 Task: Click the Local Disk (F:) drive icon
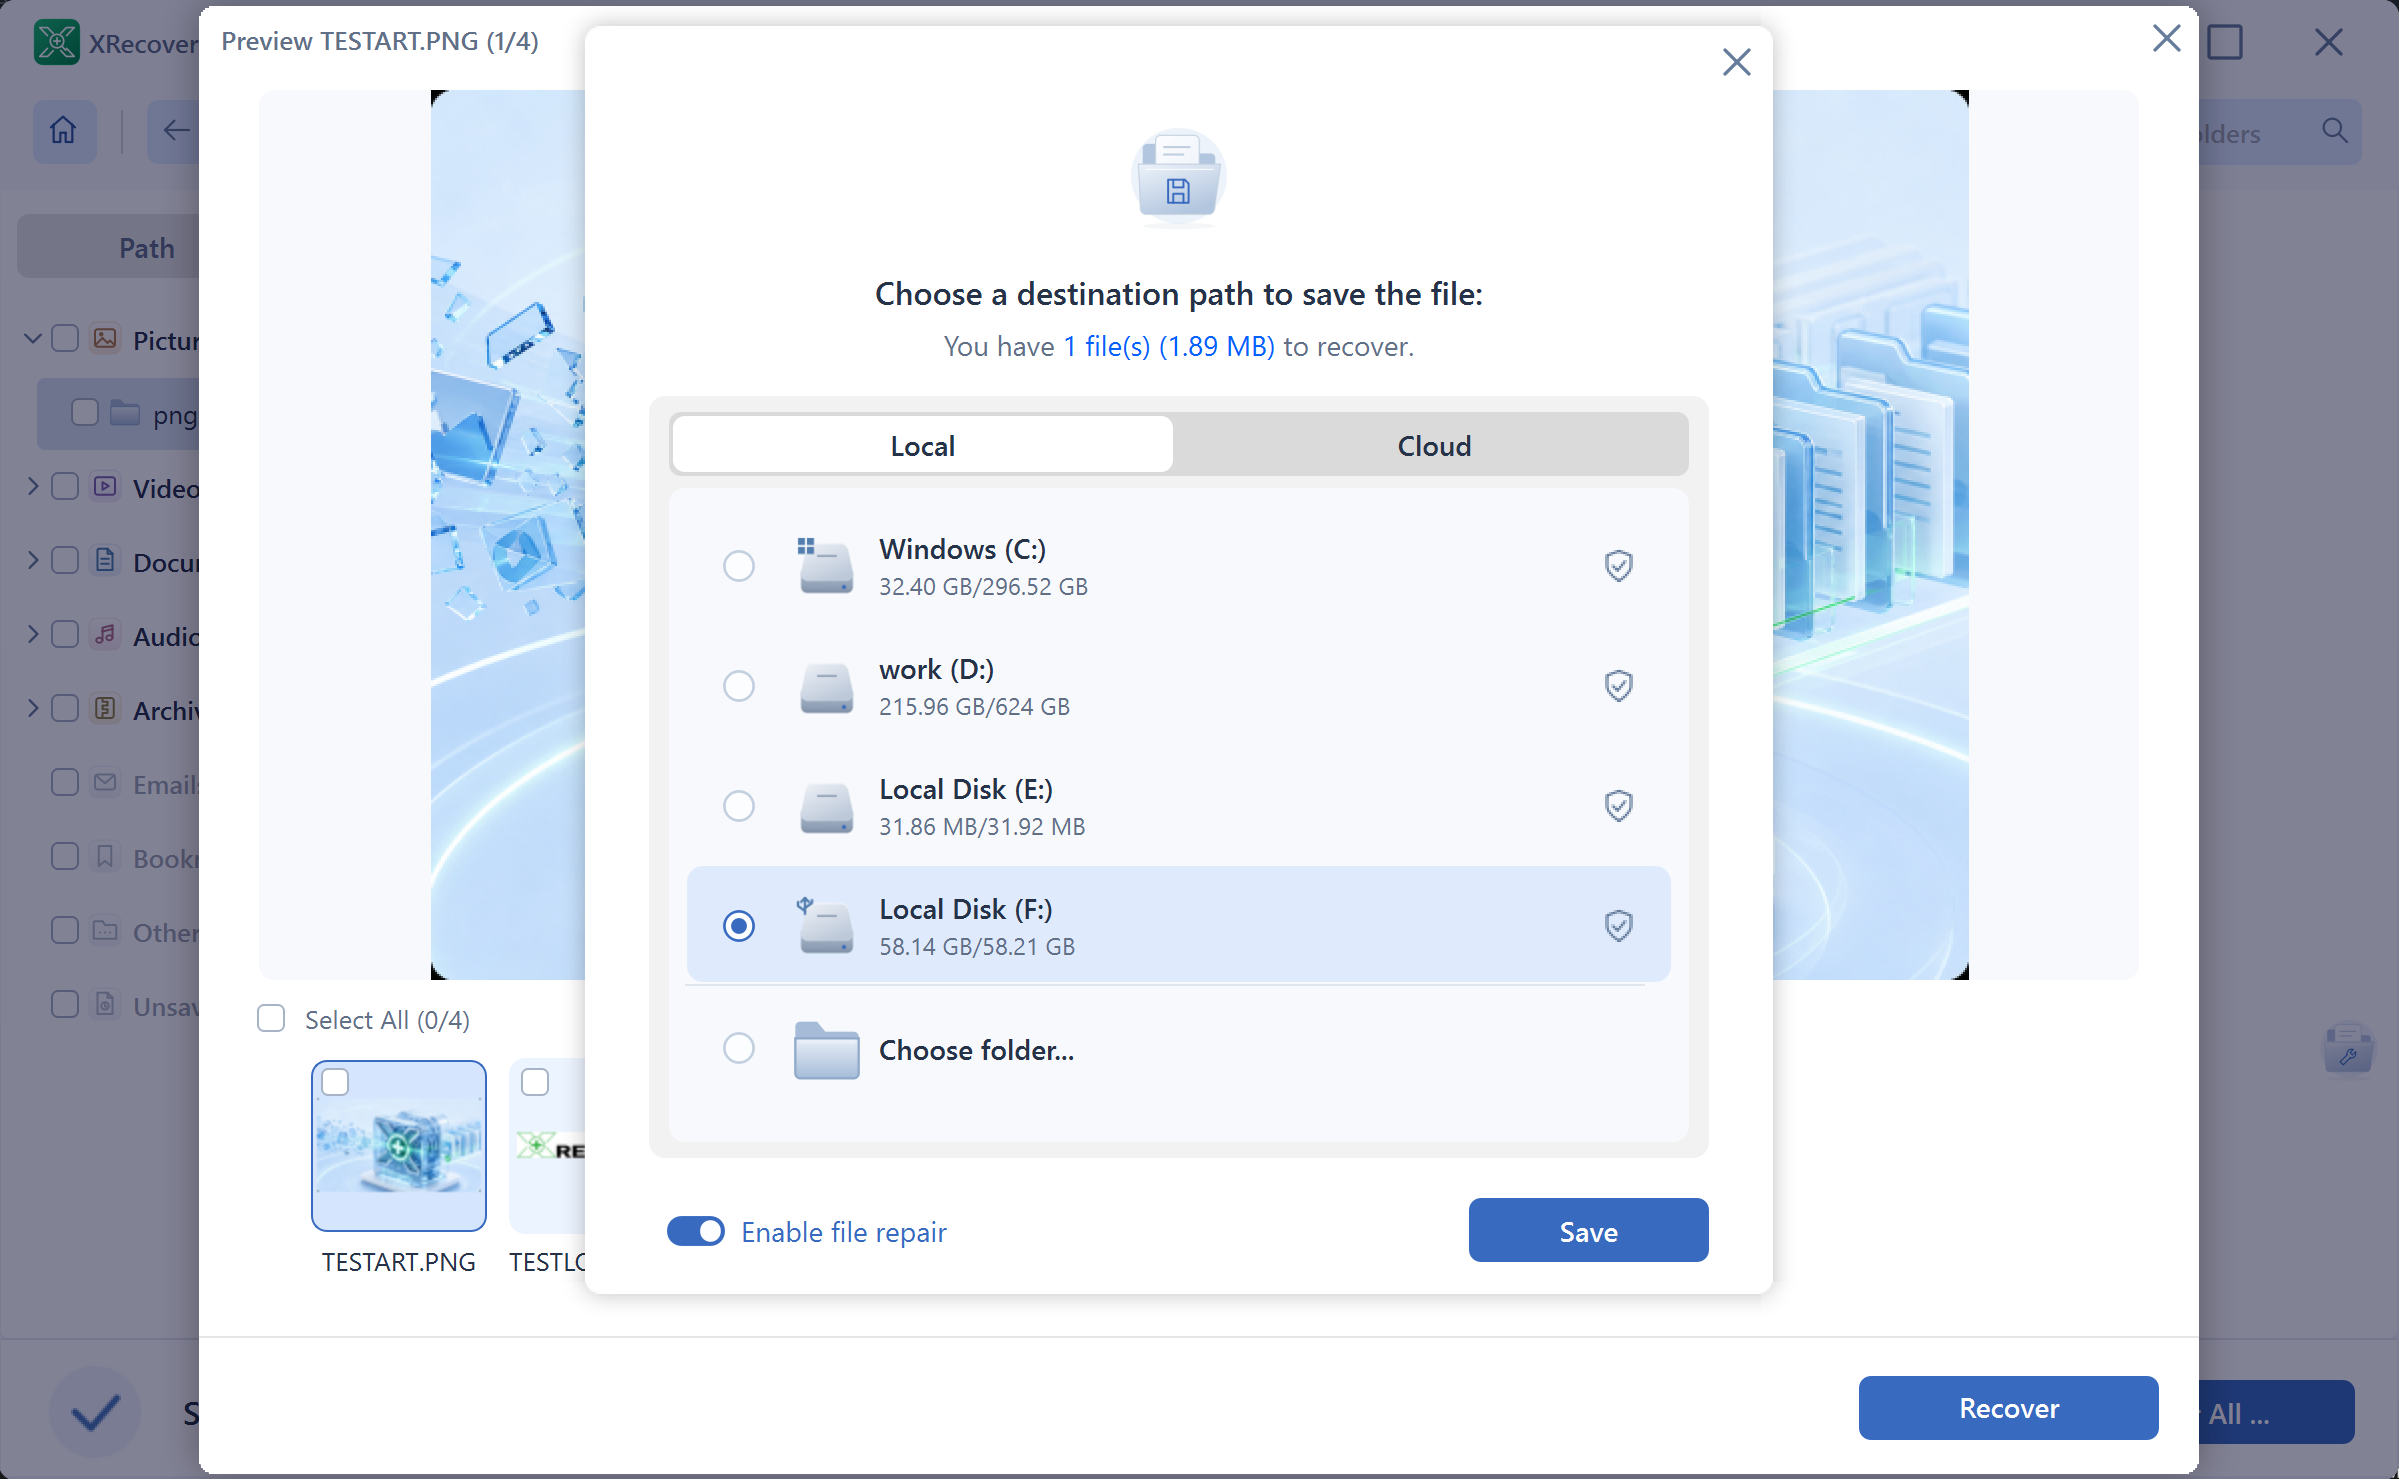point(825,926)
